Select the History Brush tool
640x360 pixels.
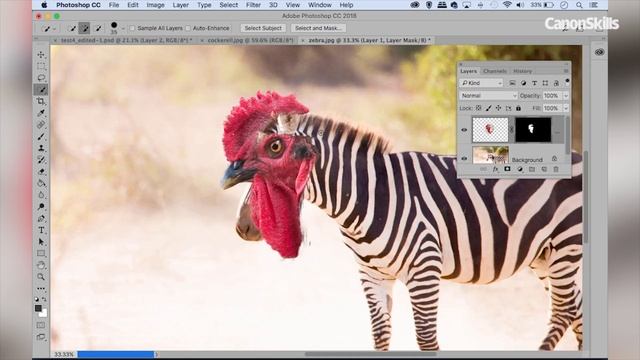coord(41,160)
